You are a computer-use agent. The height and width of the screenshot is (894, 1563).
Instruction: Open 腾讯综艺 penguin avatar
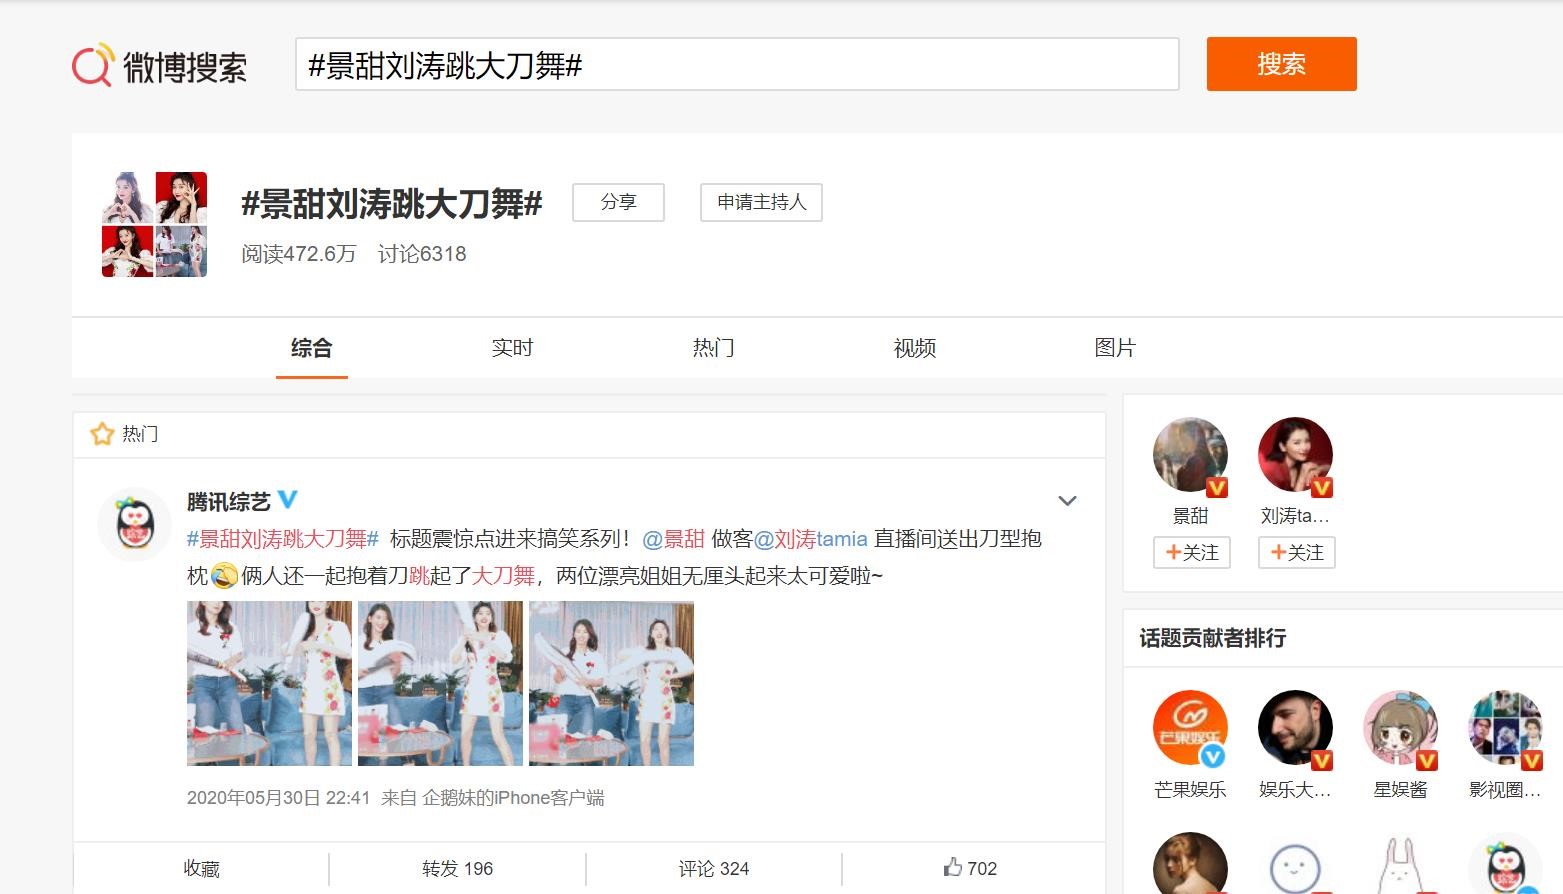click(x=135, y=524)
